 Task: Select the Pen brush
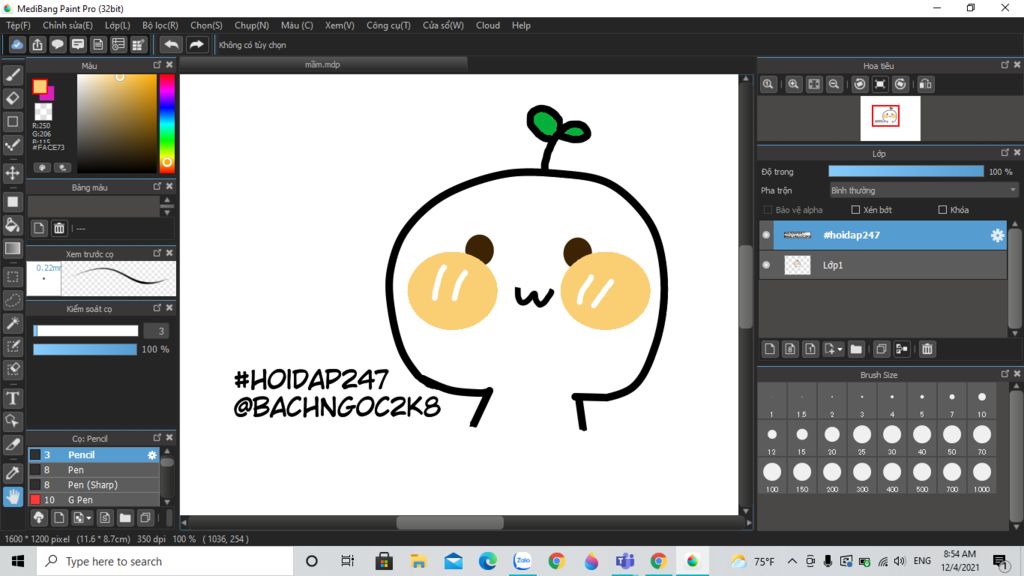[x=94, y=470]
